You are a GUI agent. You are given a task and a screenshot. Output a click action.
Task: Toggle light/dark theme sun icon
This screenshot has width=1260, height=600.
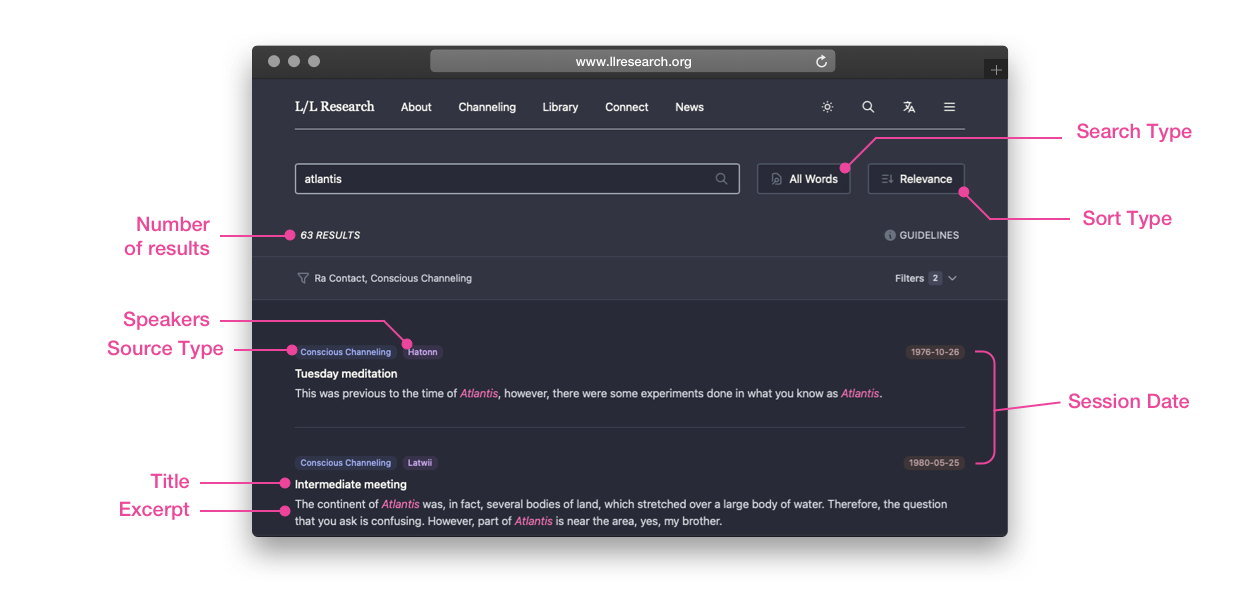coord(827,107)
